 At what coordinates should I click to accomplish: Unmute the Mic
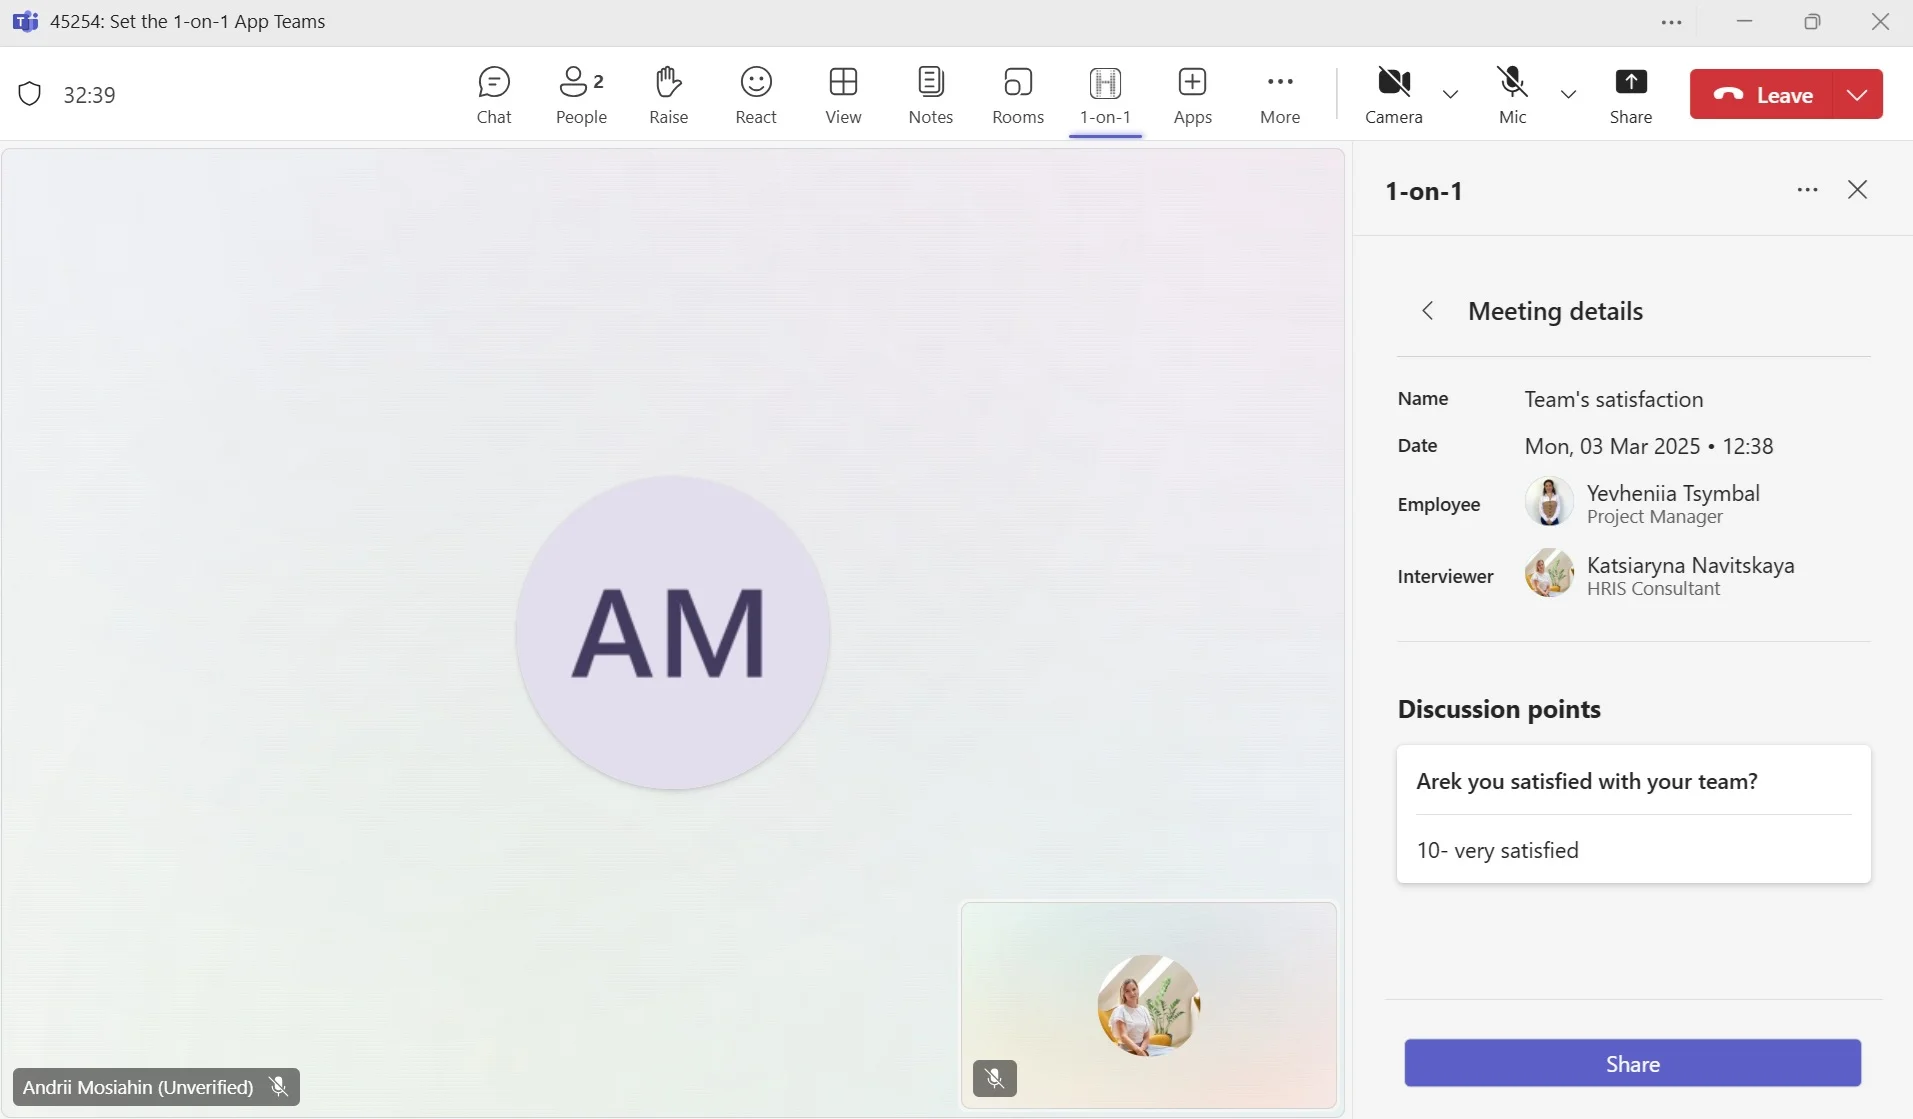(1512, 95)
